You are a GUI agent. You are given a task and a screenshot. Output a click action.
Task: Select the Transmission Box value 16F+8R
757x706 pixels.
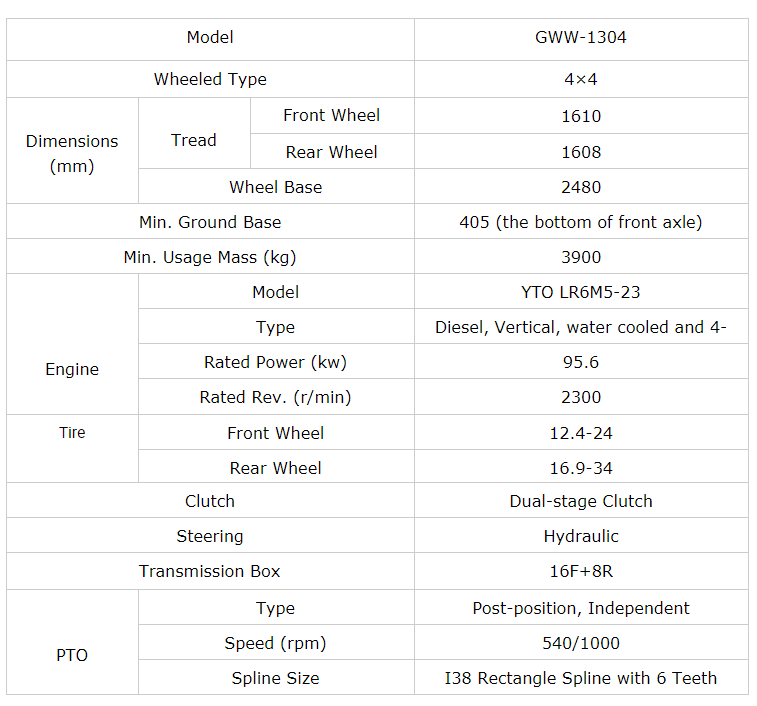pos(580,571)
